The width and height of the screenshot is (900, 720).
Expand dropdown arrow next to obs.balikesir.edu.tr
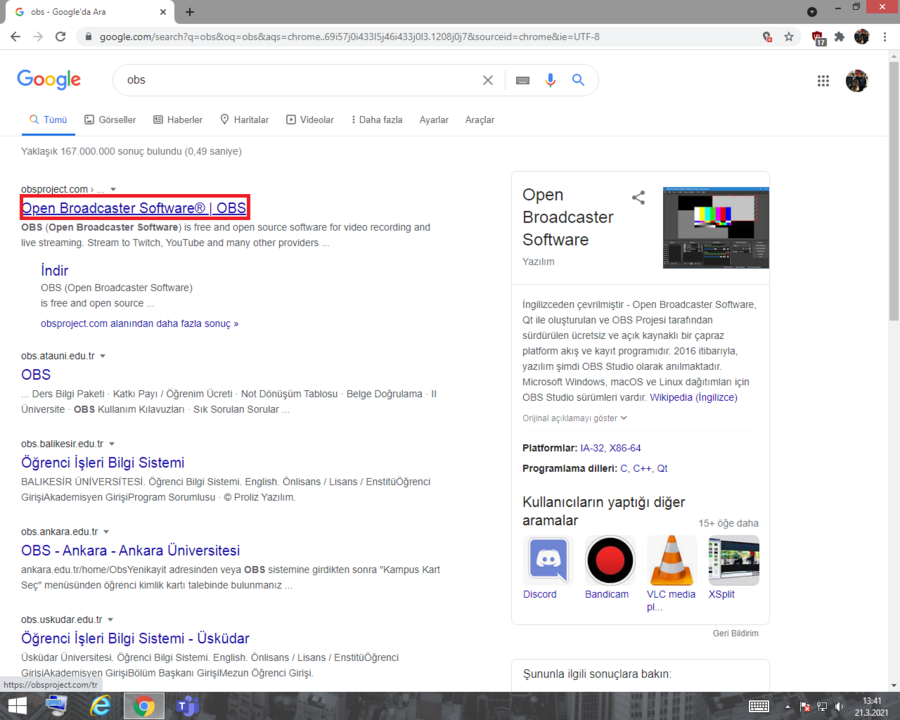[112, 444]
